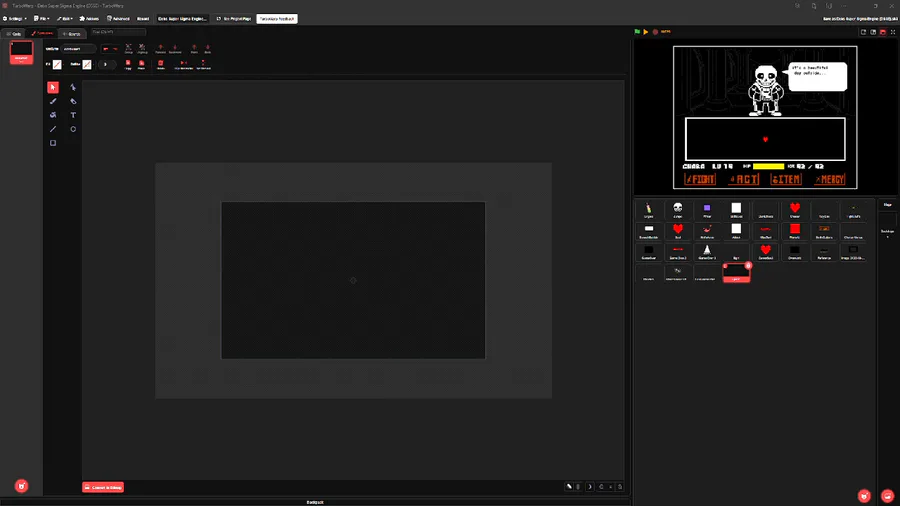The image size is (900, 506).
Task: Open the File dropdown menu
Action: (41, 18)
